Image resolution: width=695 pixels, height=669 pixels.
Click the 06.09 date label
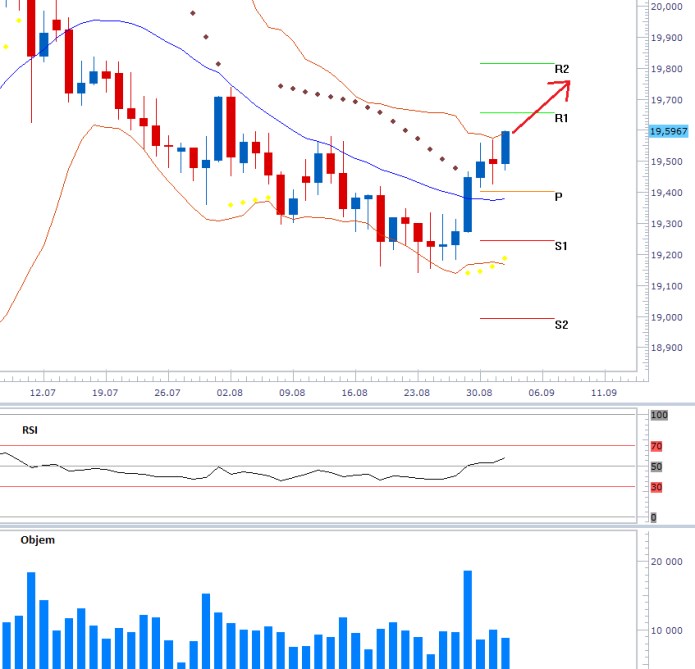[541, 393]
